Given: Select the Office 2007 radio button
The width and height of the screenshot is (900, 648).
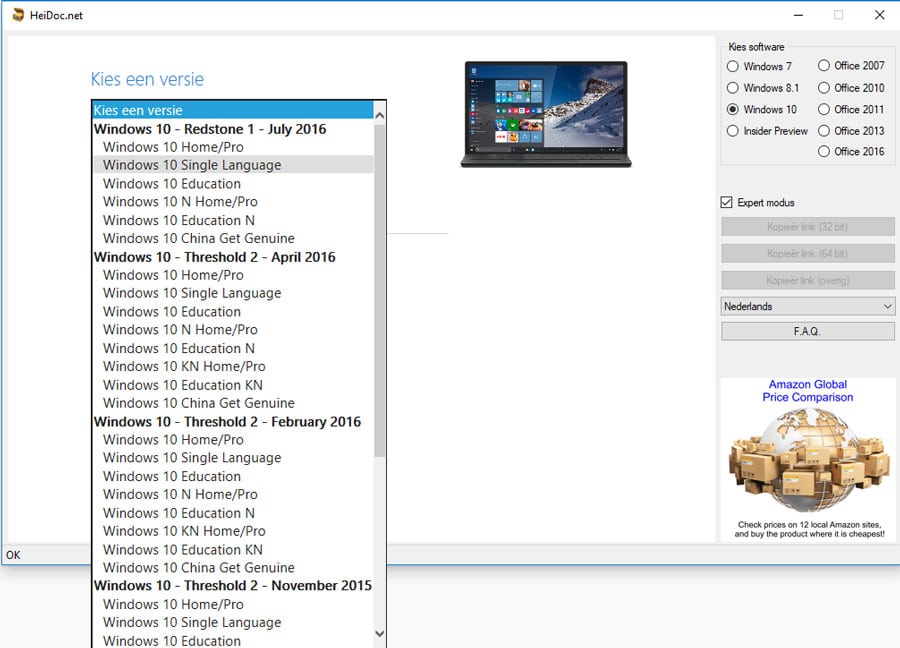Looking at the screenshot, I should [824, 65].
